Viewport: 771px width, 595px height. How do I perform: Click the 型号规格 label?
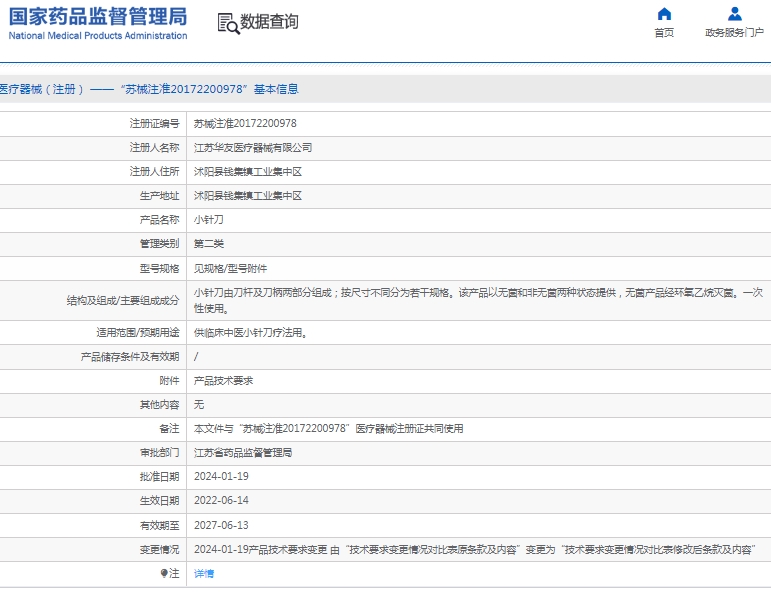click(x=159, y=268)
